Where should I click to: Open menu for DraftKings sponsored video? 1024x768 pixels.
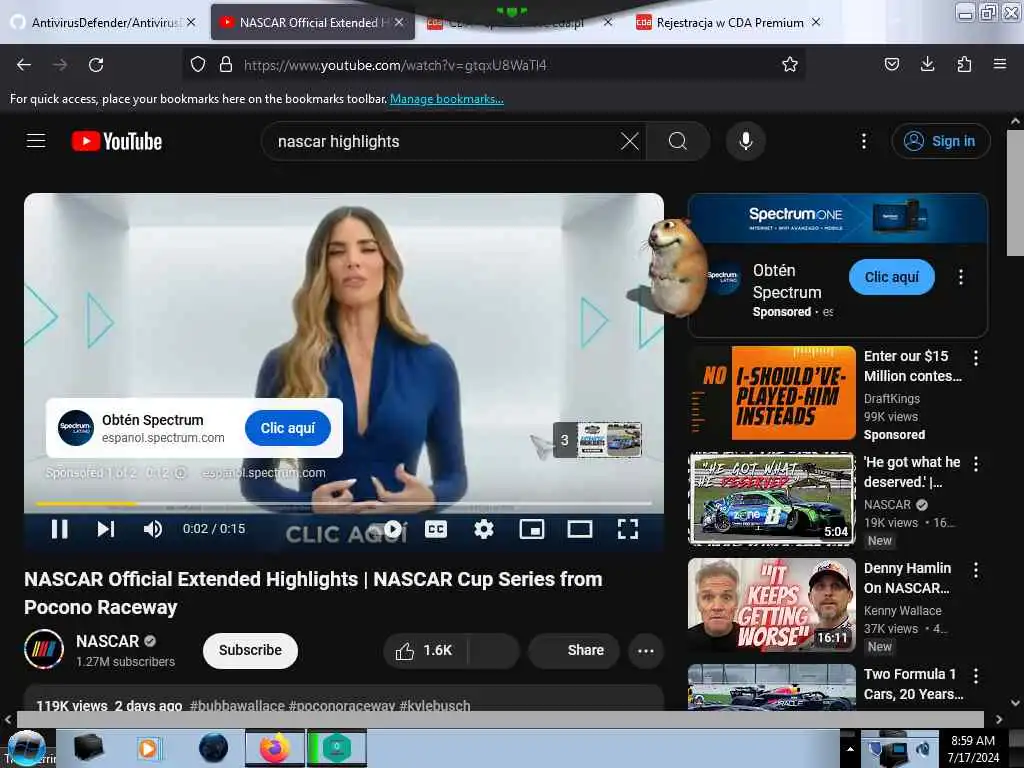coord(976,358)
